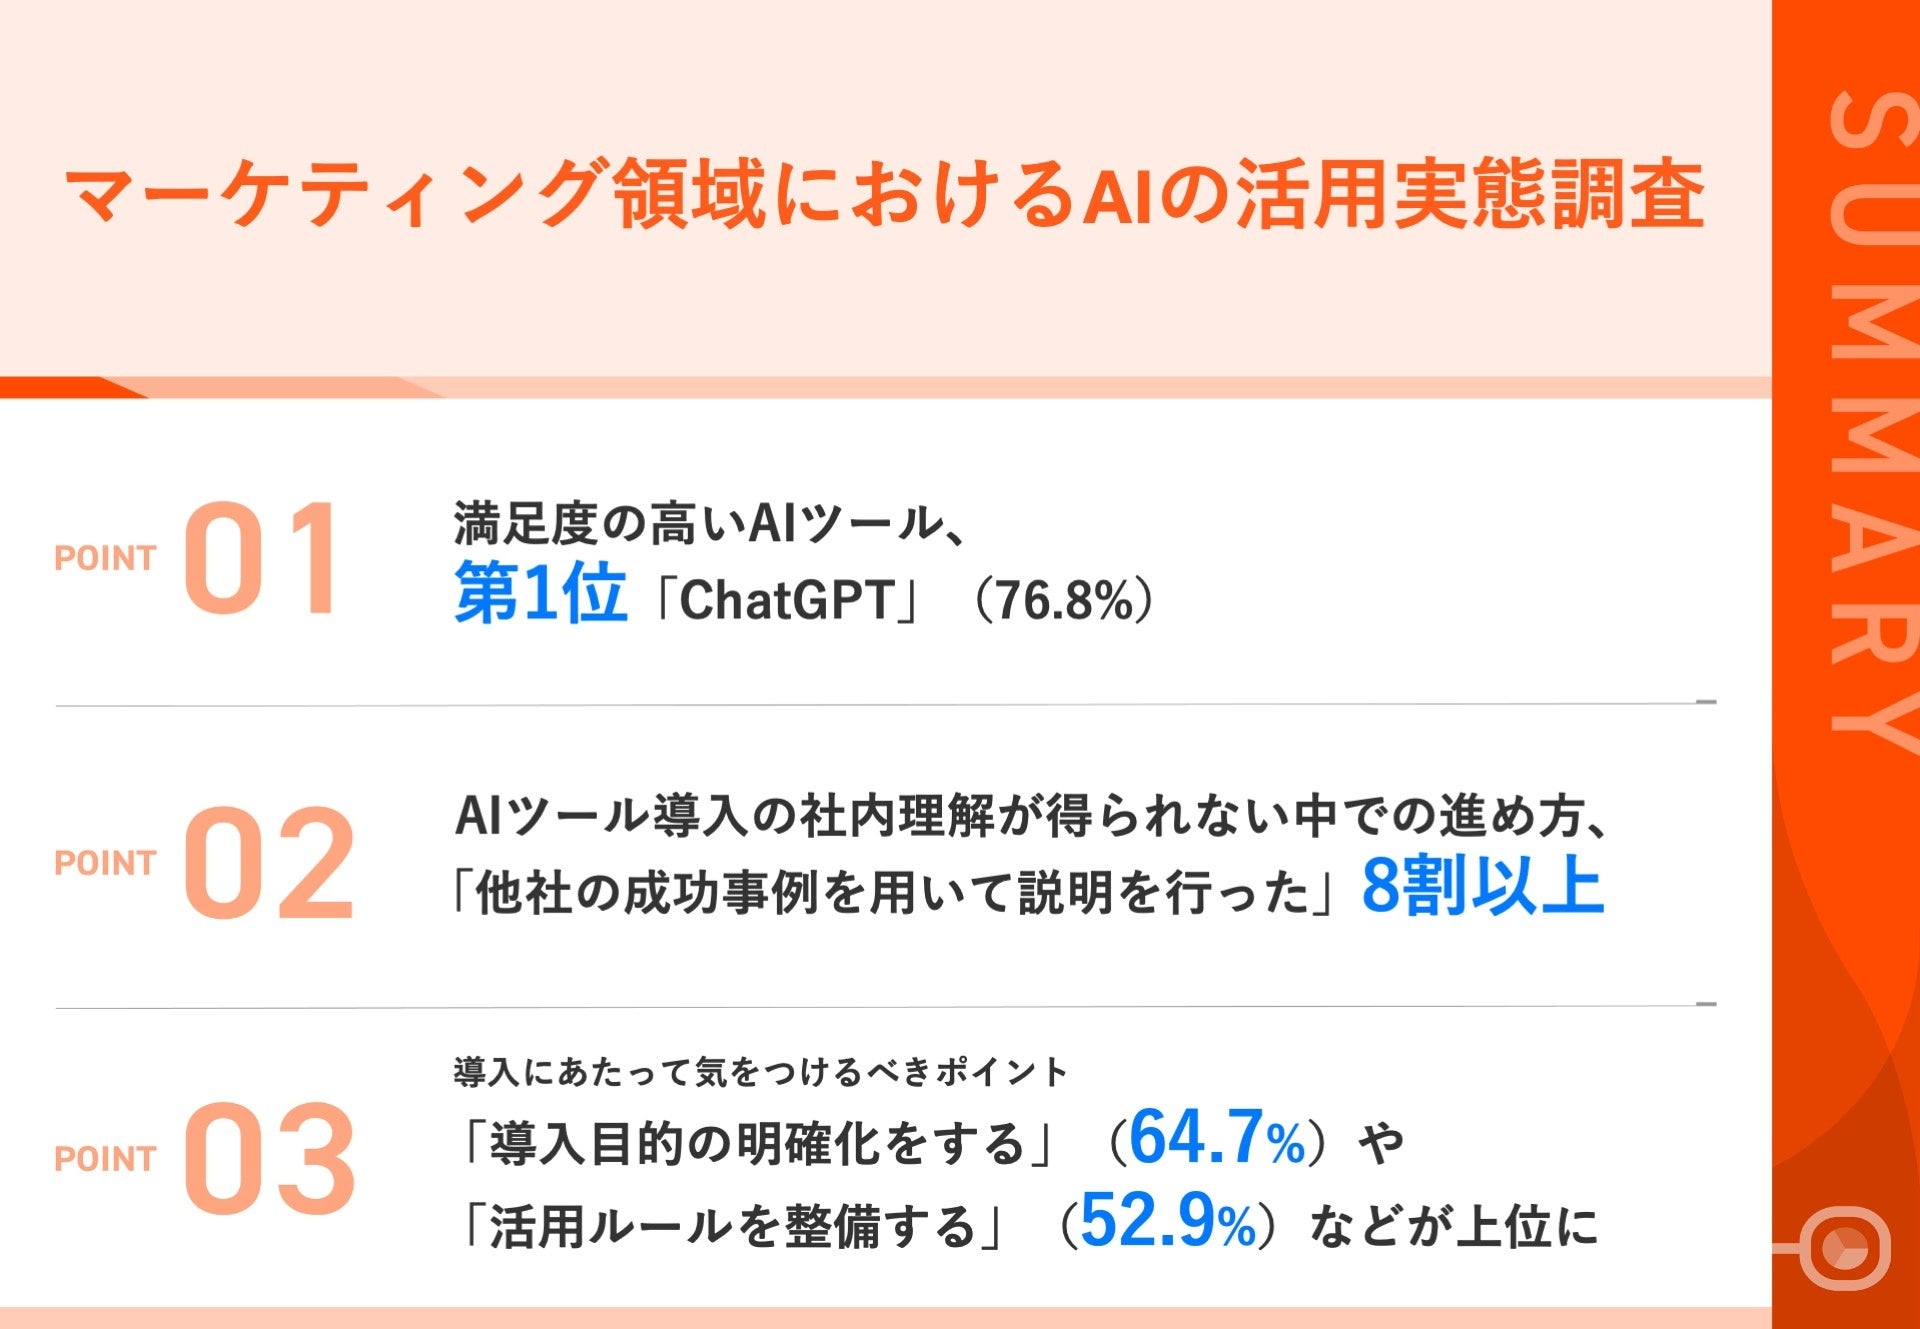Click the blue 52.9% figure
Screen dimensions: 1920x1329
1168,1222
